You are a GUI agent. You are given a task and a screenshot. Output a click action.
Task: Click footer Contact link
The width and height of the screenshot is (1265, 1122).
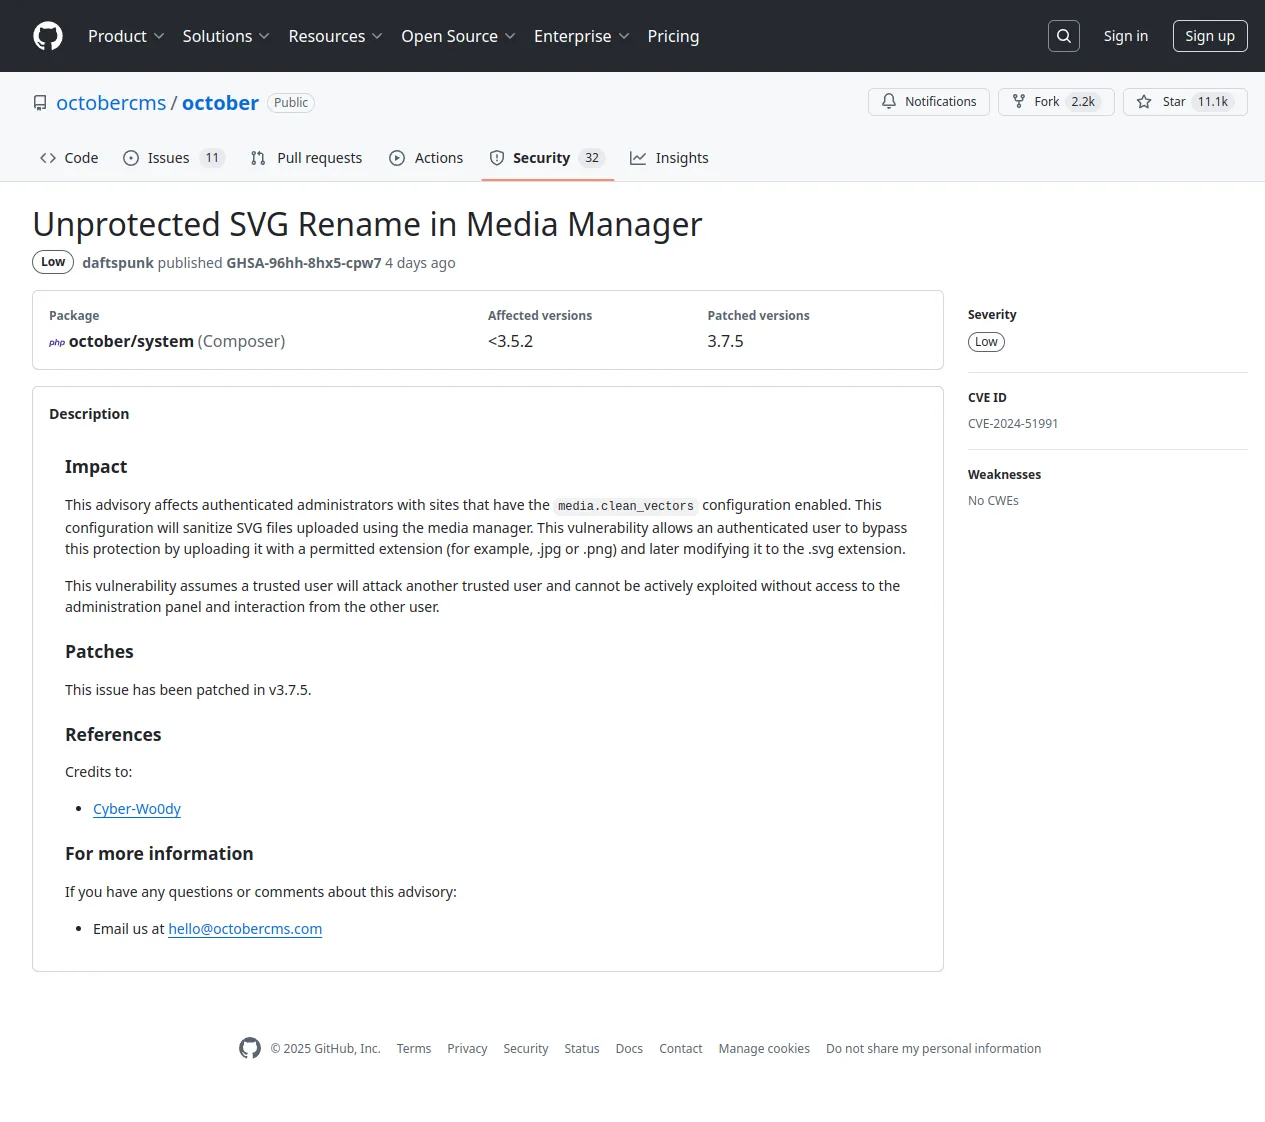tap(681, 1049)
